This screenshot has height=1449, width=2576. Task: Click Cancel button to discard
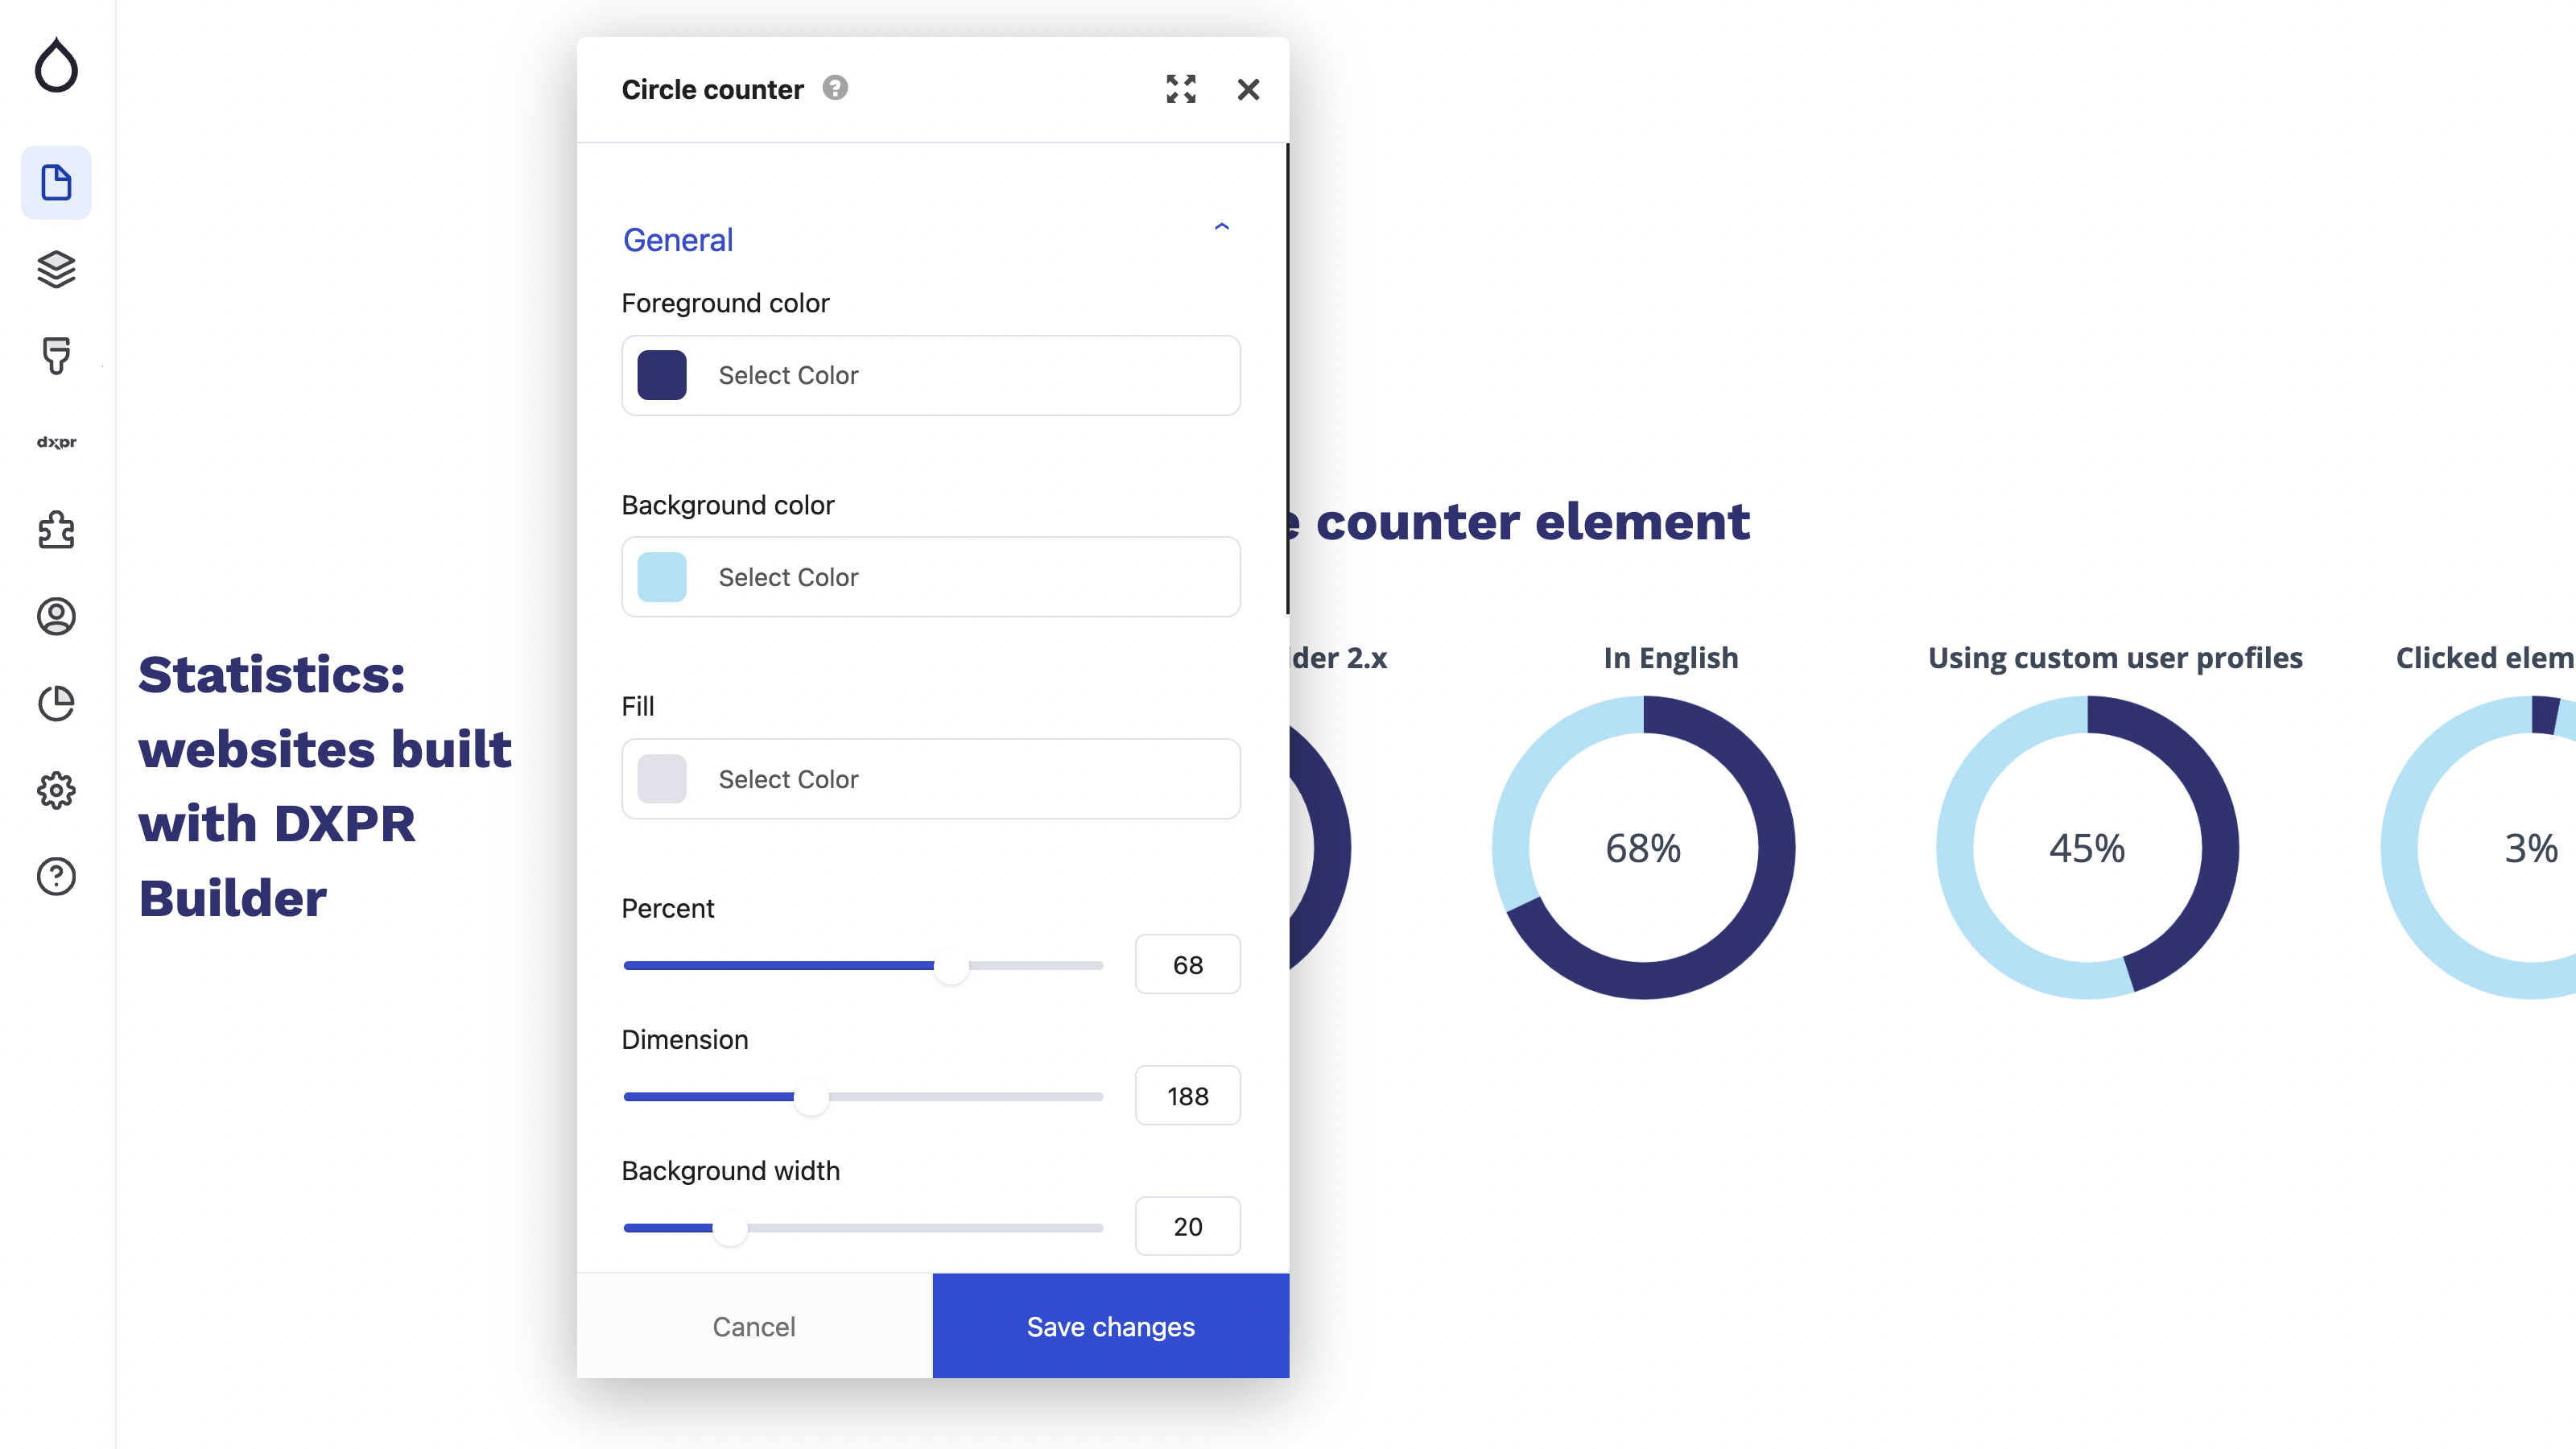tap(752, 1325)
